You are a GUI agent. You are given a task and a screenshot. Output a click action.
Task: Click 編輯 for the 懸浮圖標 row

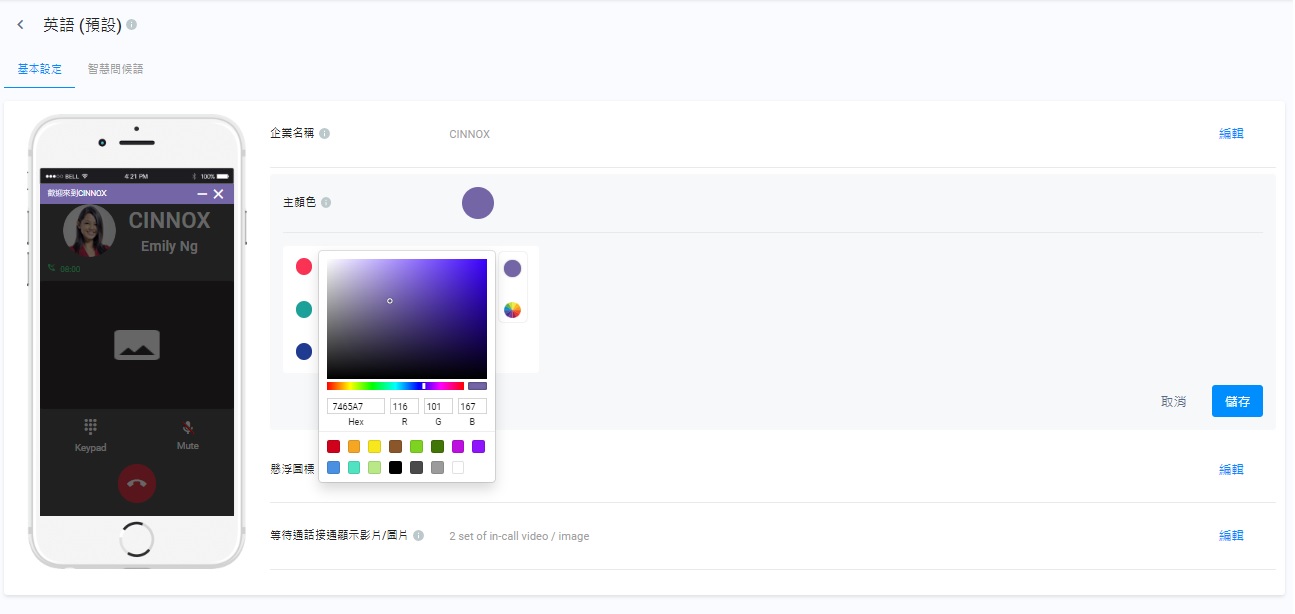[1231, 469]
